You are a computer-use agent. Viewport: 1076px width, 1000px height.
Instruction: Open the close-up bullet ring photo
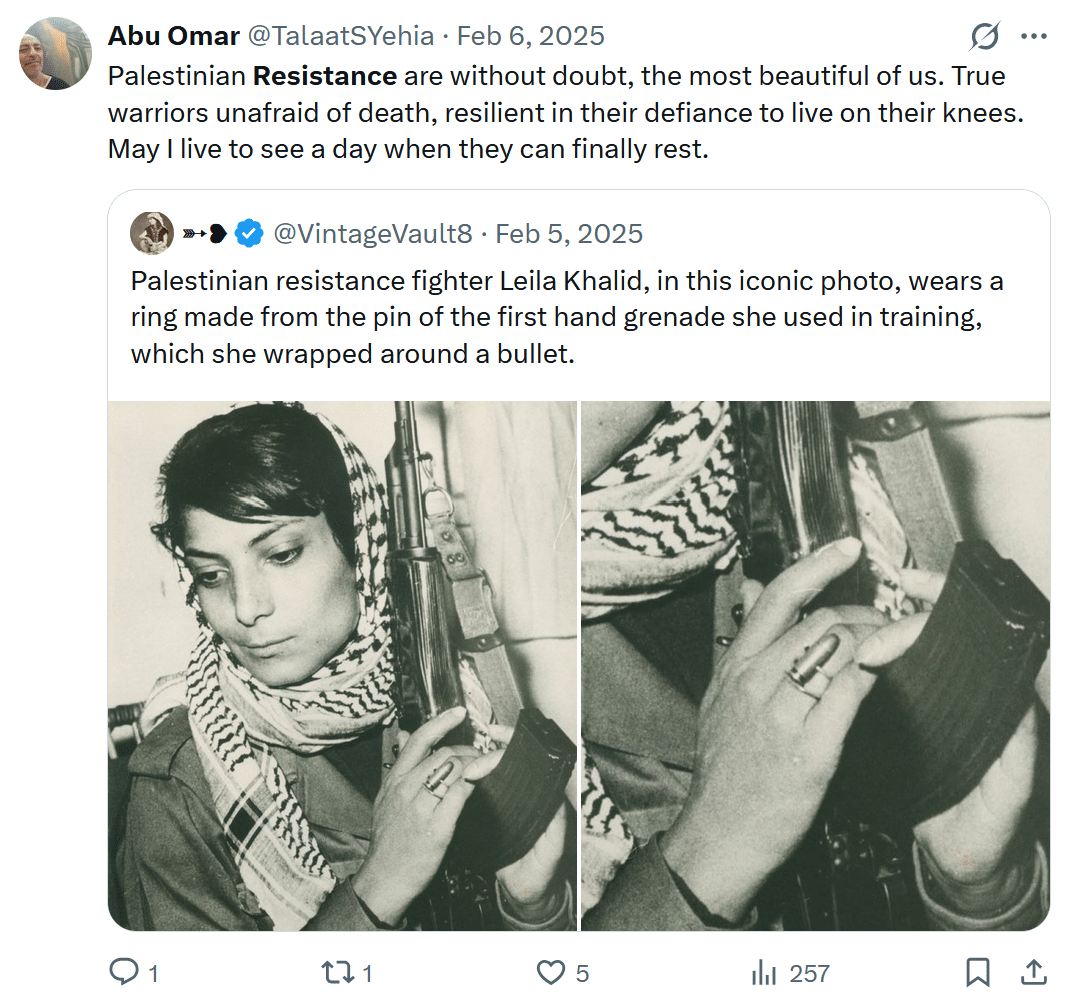click(x=815, y=666)
